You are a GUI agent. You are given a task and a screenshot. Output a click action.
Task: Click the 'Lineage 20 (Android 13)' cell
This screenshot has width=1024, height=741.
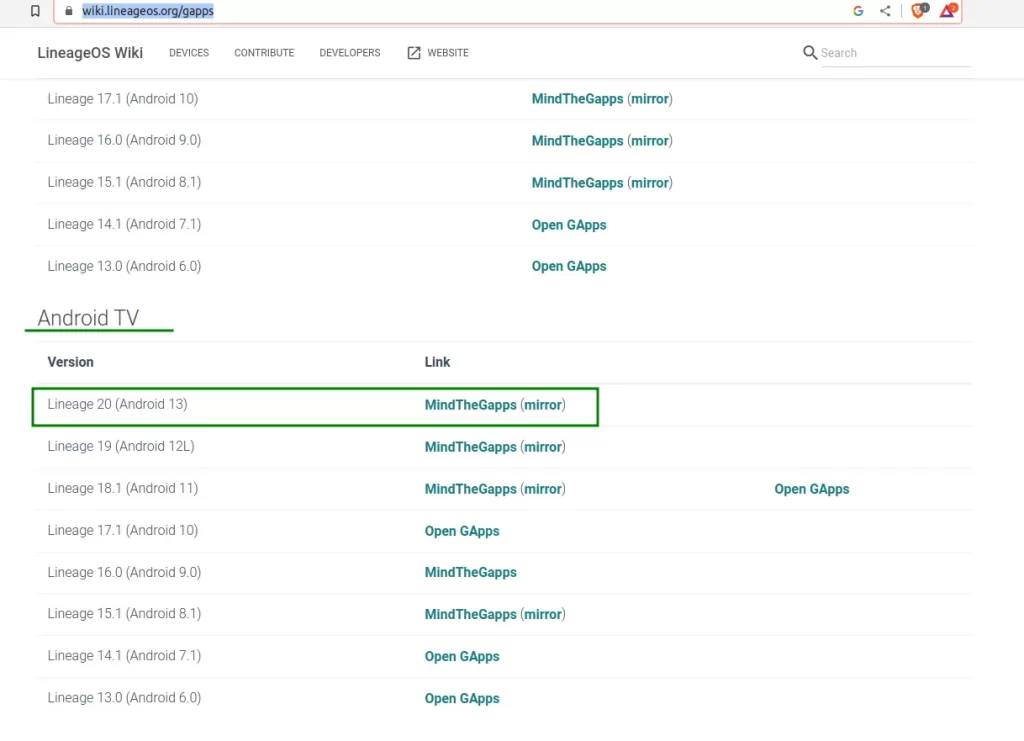pos(118,404)
